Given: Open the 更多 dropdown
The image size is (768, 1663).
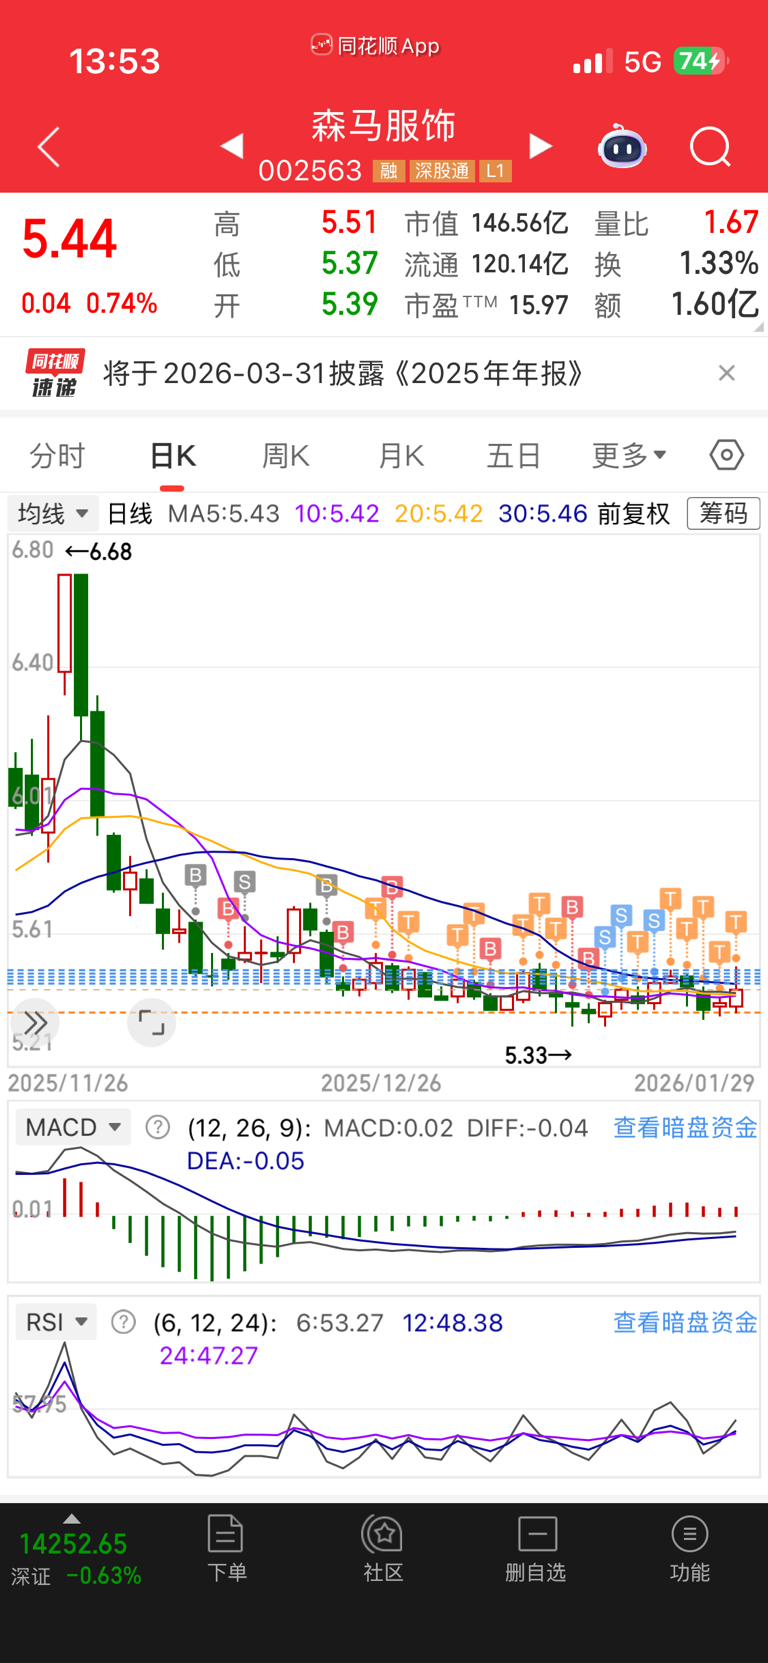Looking at the screenshot, I should click(x=629, y=456).
